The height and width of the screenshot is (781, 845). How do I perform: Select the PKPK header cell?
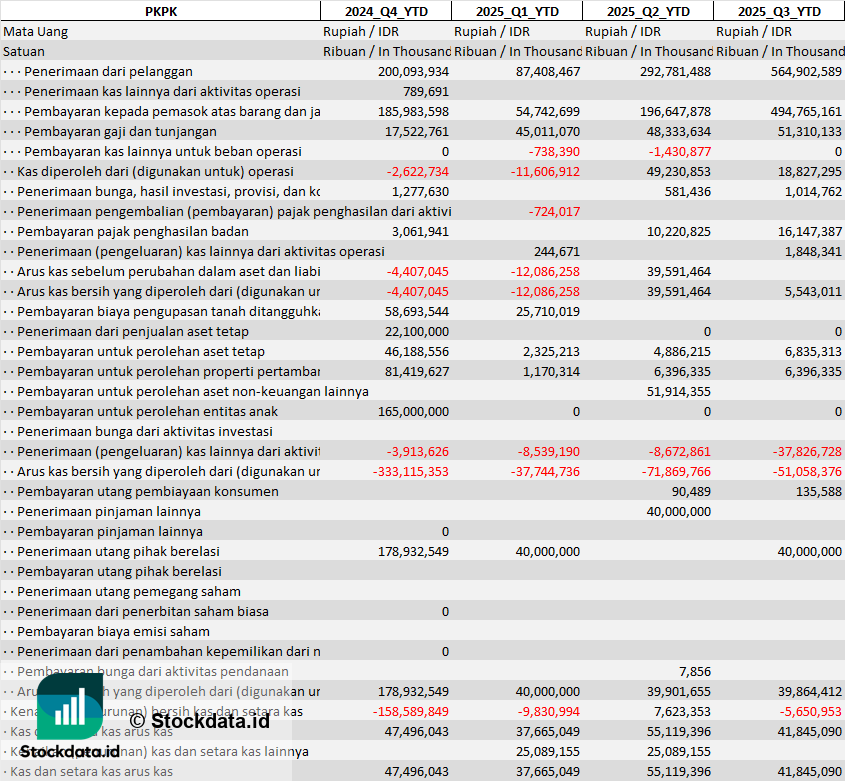(160, 11)
